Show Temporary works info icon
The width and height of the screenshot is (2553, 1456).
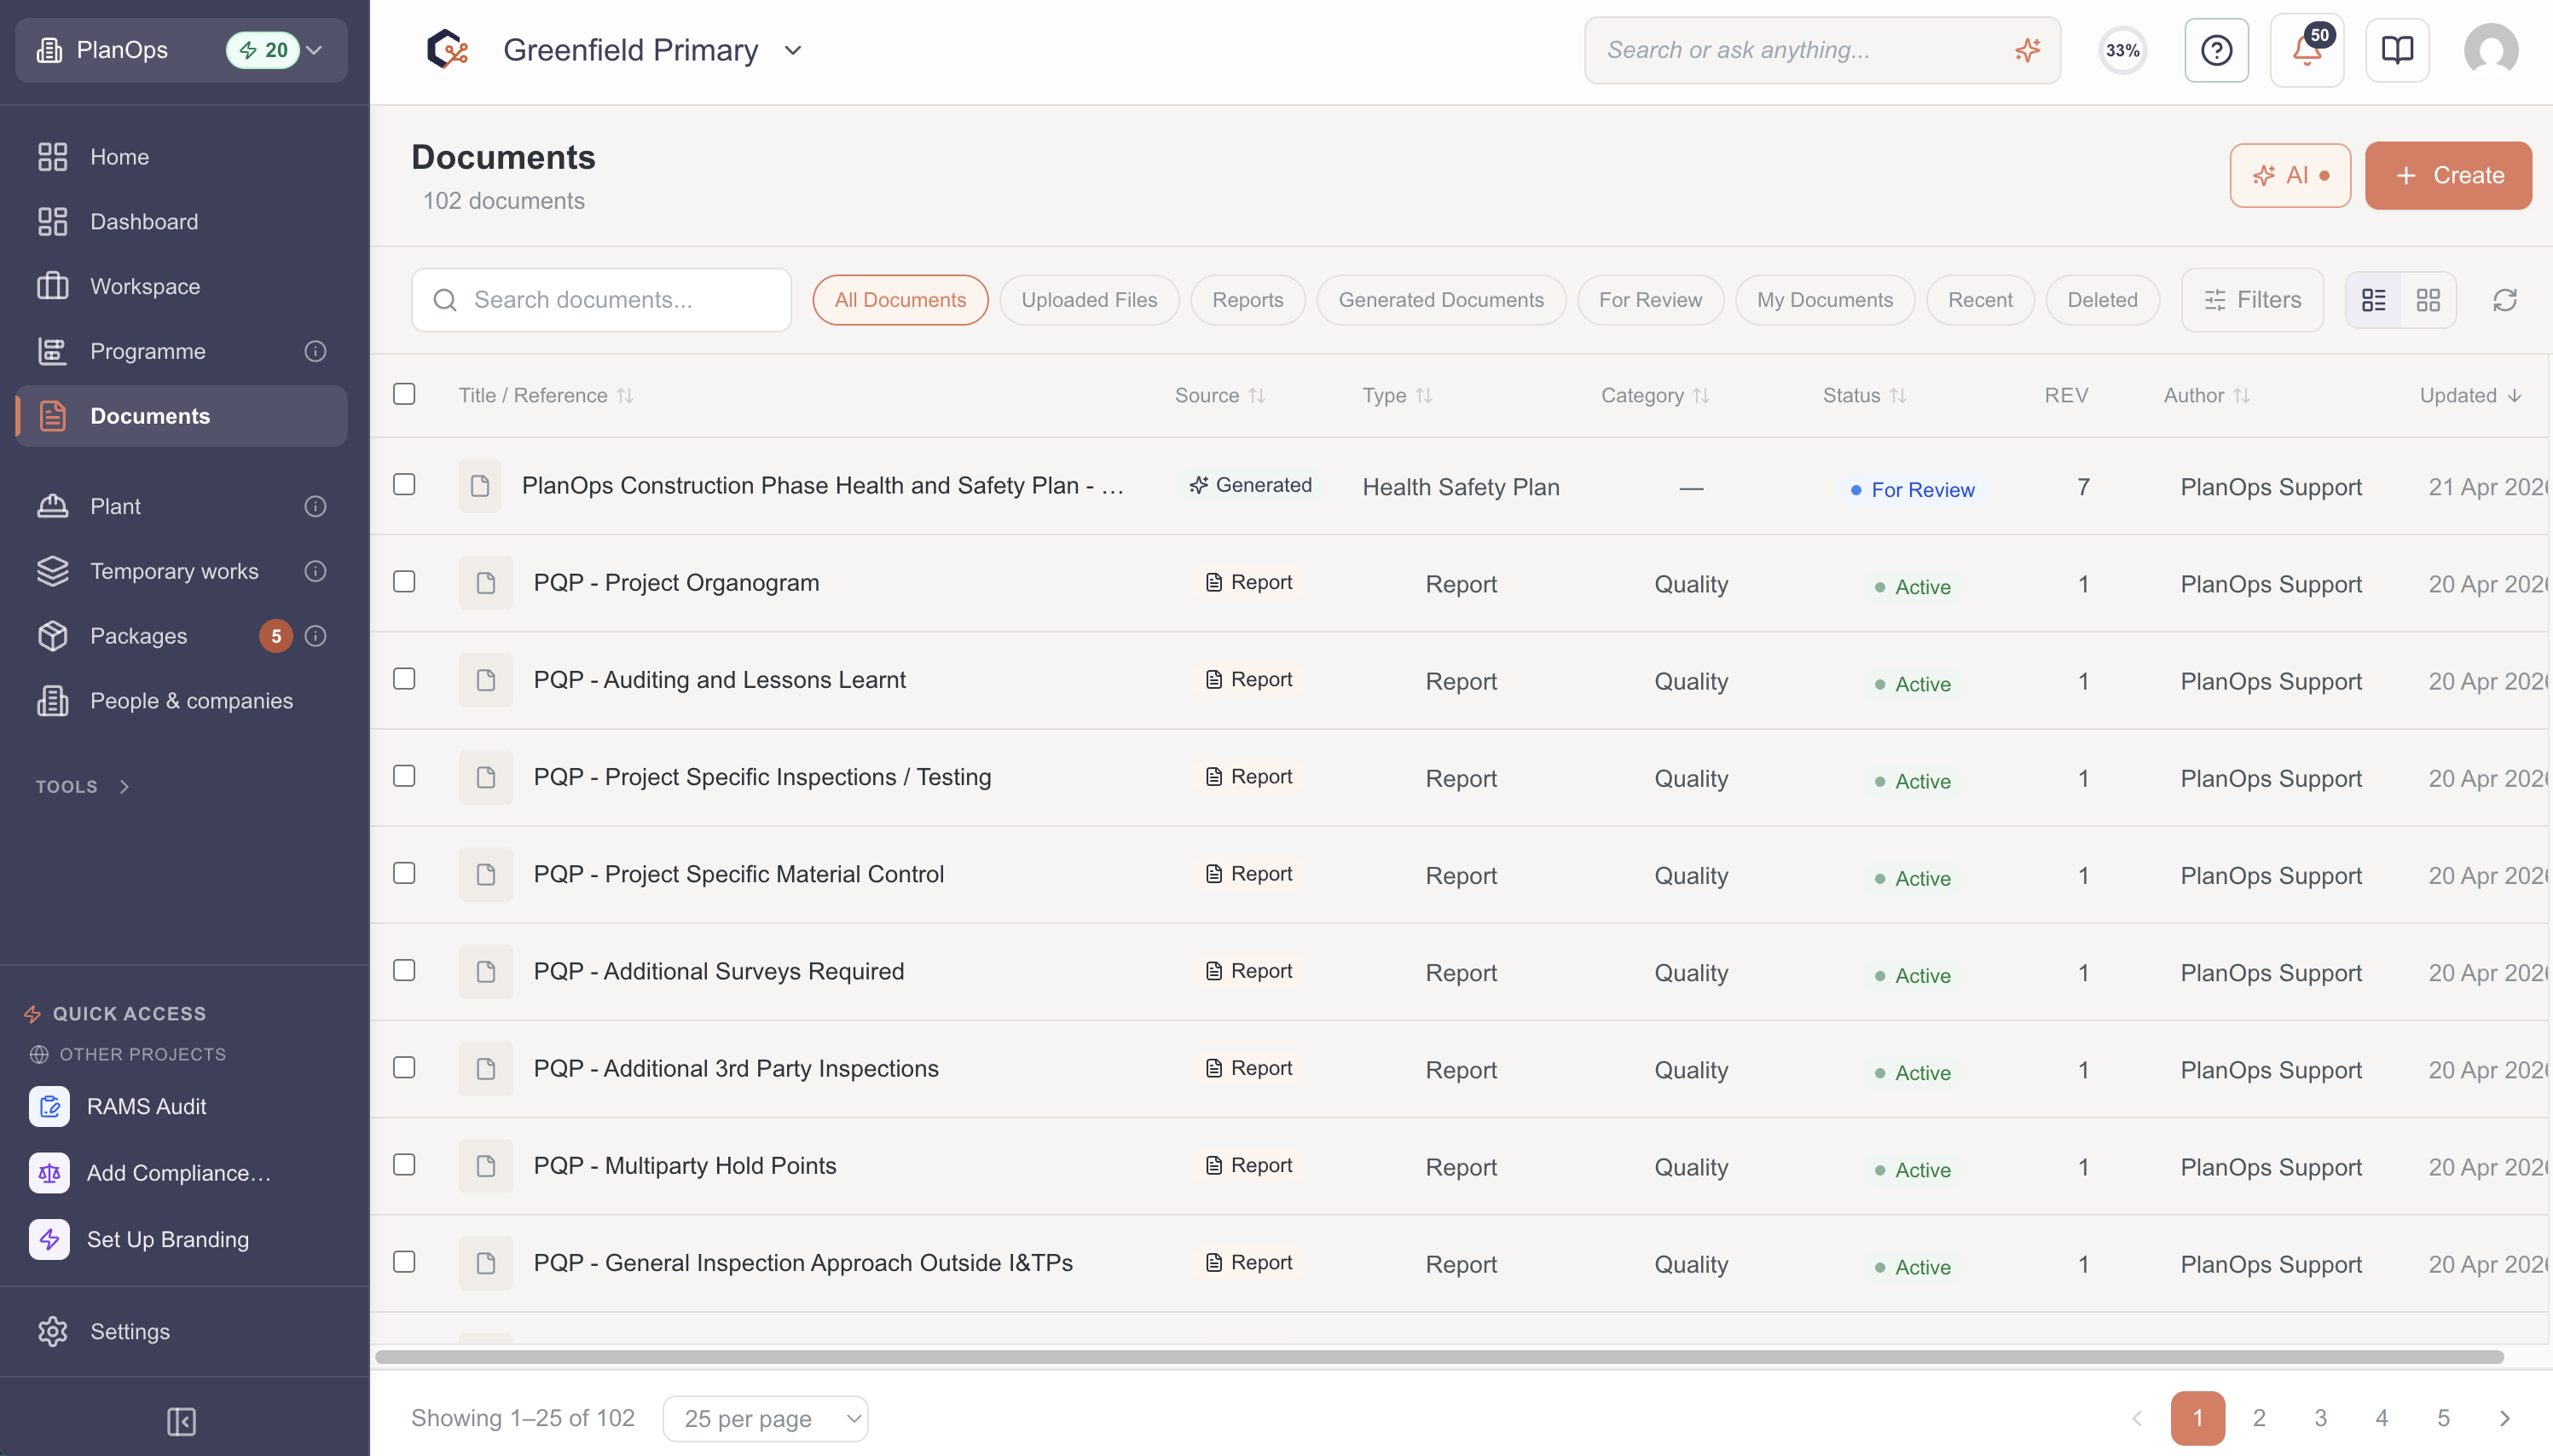tap(315, 571)
